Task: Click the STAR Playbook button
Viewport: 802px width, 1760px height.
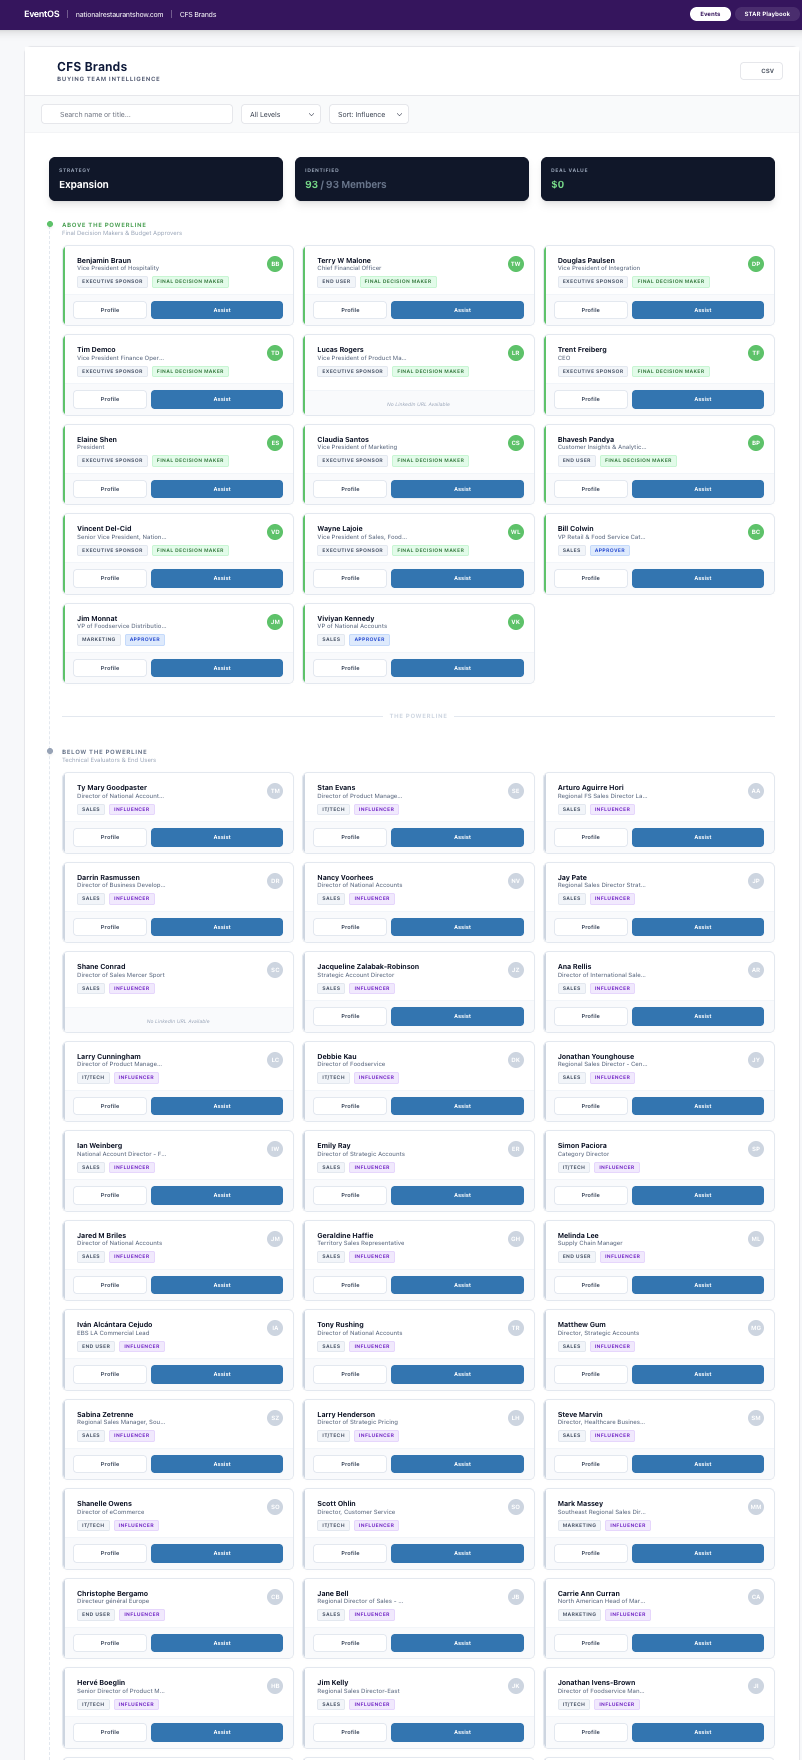Action: tap(766, 14)
